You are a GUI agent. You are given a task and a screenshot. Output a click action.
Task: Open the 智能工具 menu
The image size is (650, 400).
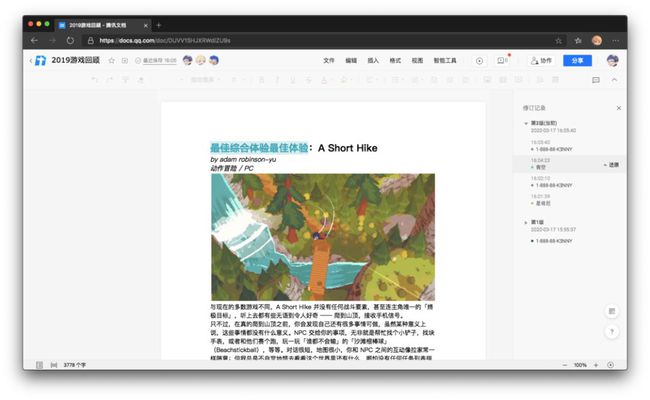tap(445, 61)
